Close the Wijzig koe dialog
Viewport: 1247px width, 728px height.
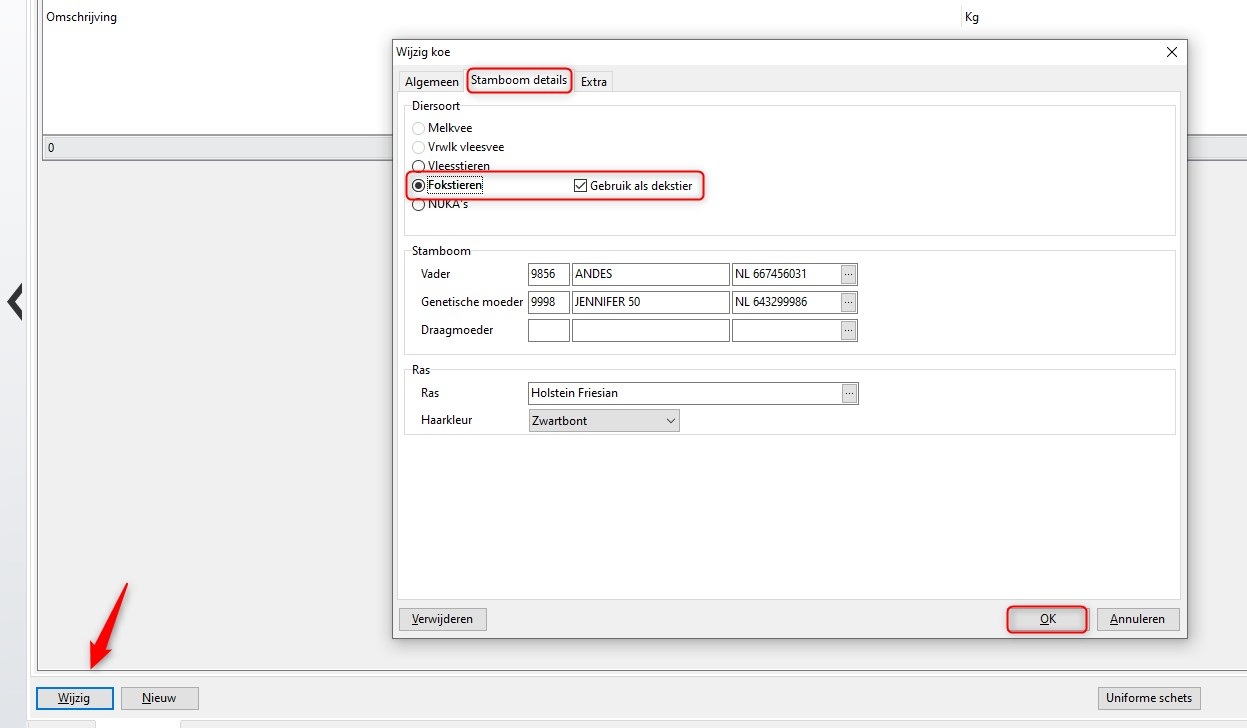click(x=1172, y=52)
